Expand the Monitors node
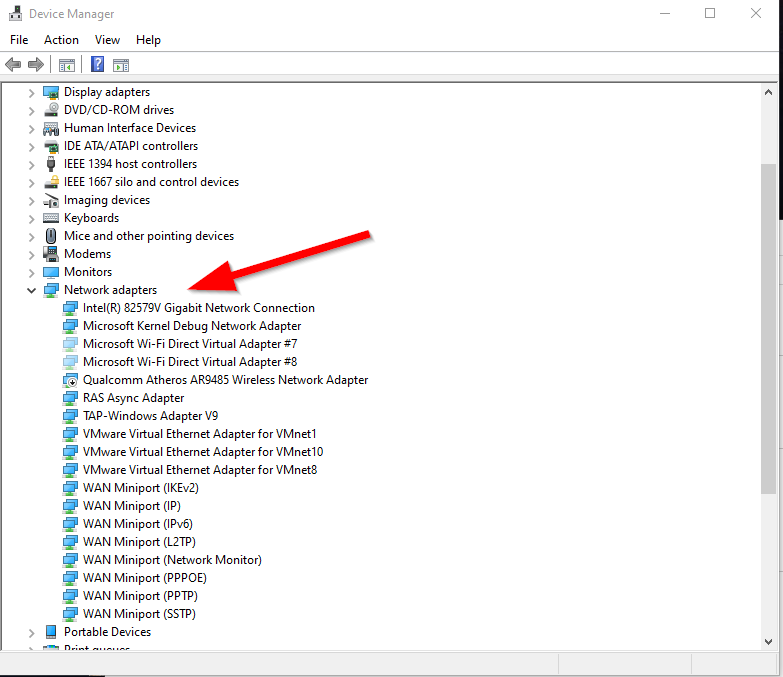 pyautogui.click(x=31, y=273)
